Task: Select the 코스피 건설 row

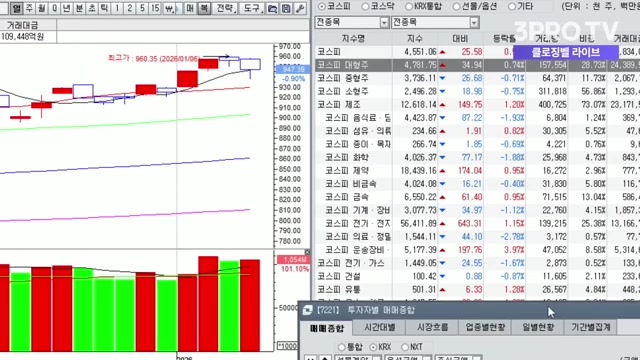Action: click(477, 276)
